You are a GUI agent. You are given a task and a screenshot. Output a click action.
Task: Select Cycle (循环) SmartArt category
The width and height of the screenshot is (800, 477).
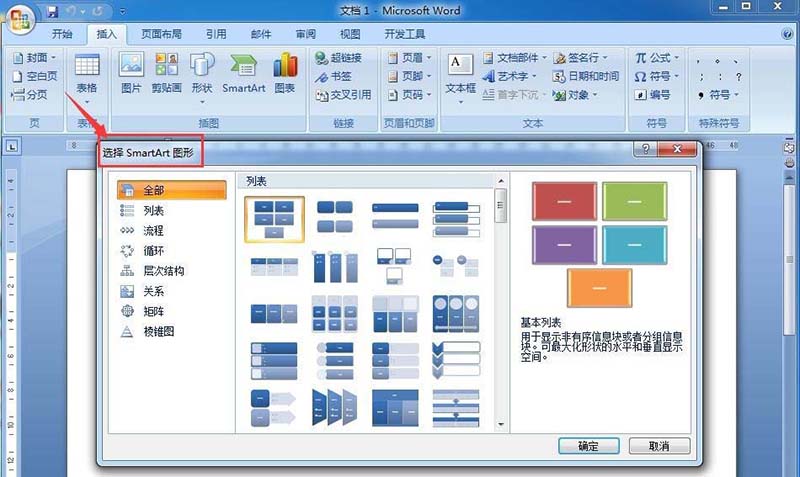coord(171,250)
